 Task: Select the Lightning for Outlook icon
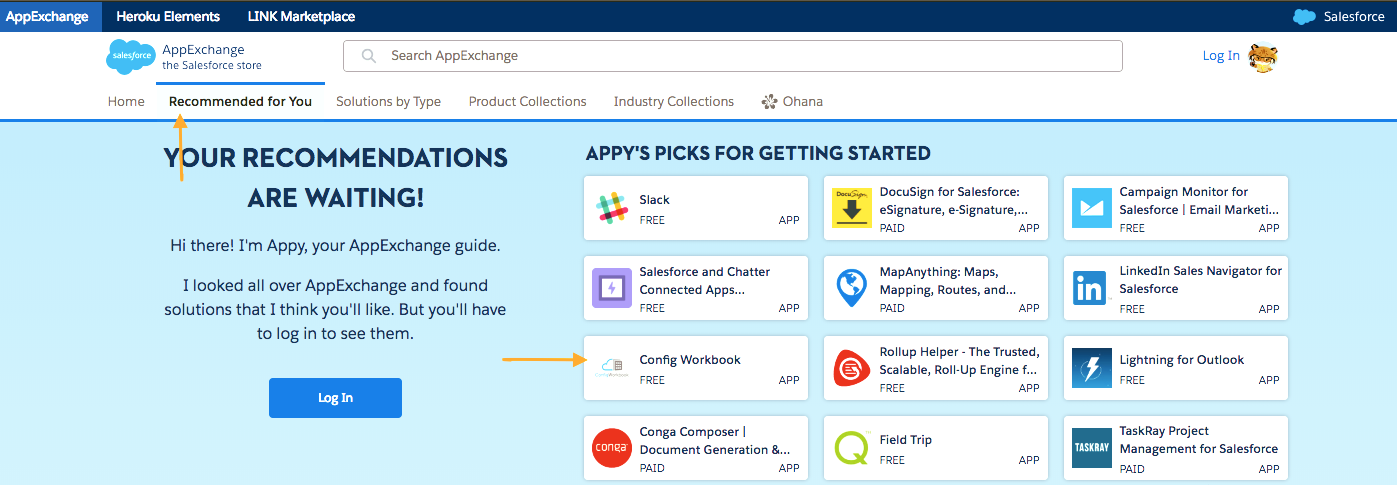[x=1092, y=368]
